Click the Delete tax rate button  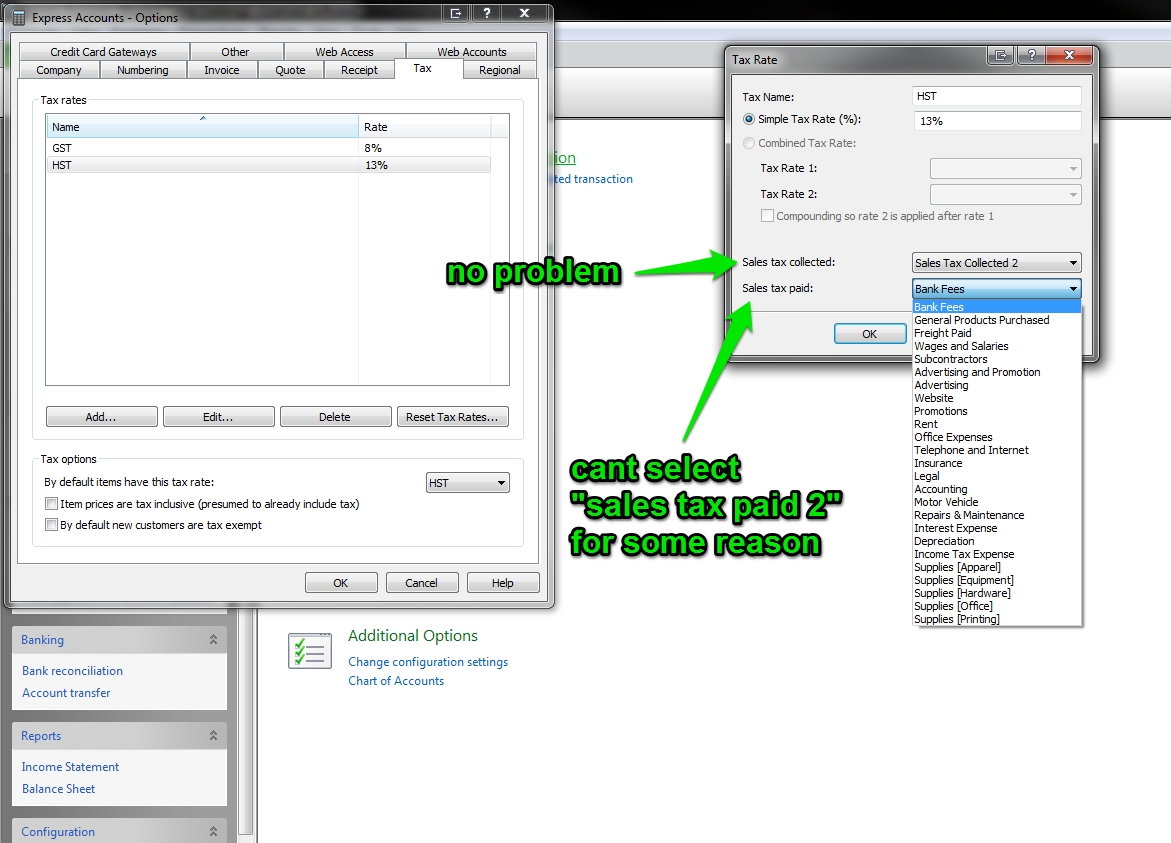[335, 417]
